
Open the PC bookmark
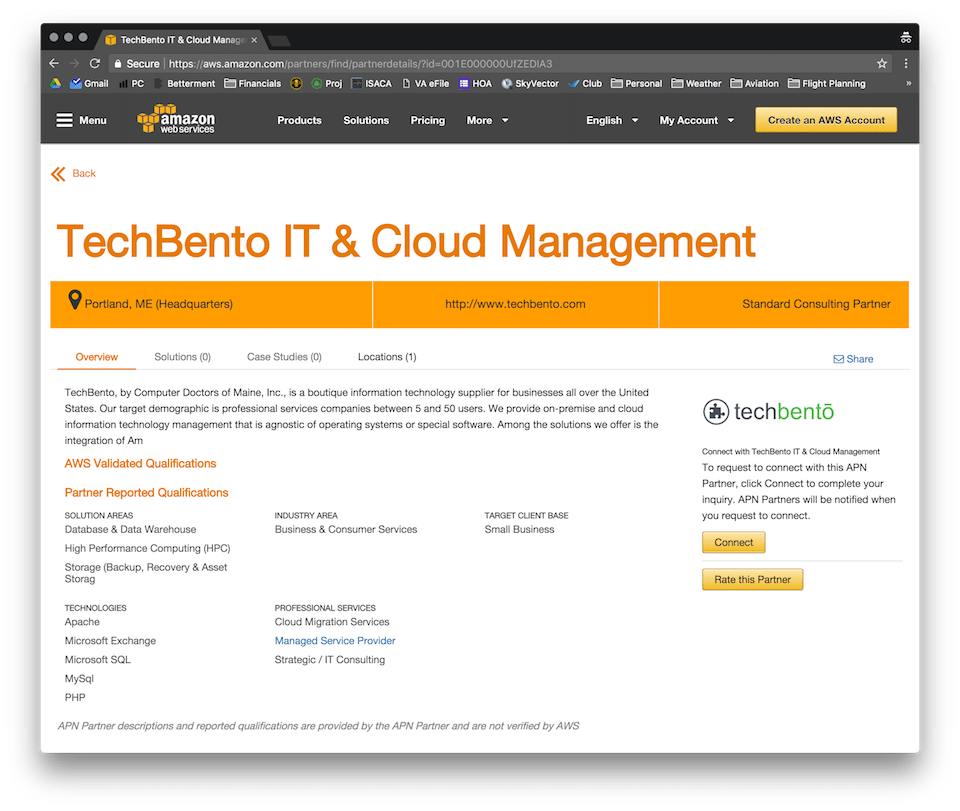pyautogui.click(x=132, y=83)
